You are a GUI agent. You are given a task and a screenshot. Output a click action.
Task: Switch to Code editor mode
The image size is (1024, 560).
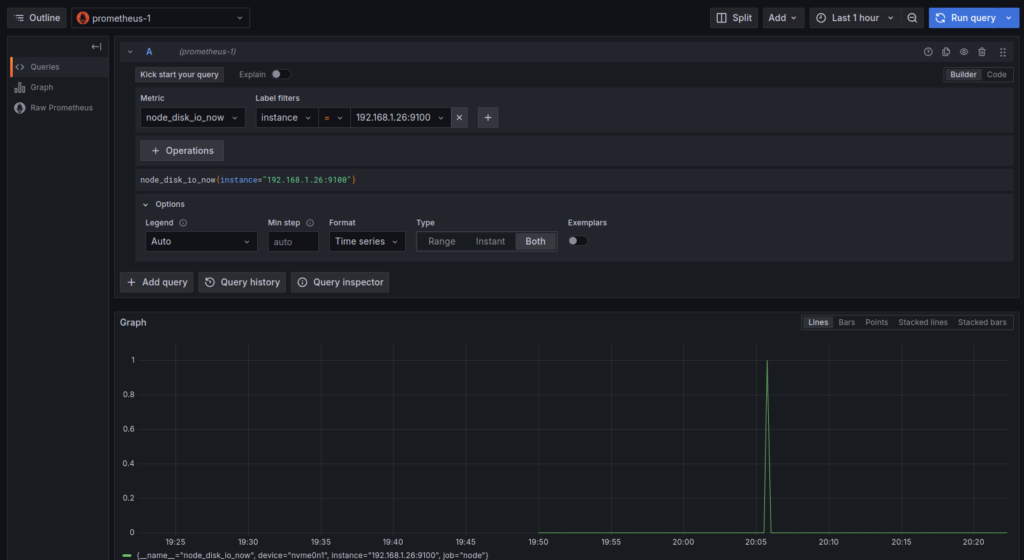[997, 74]
